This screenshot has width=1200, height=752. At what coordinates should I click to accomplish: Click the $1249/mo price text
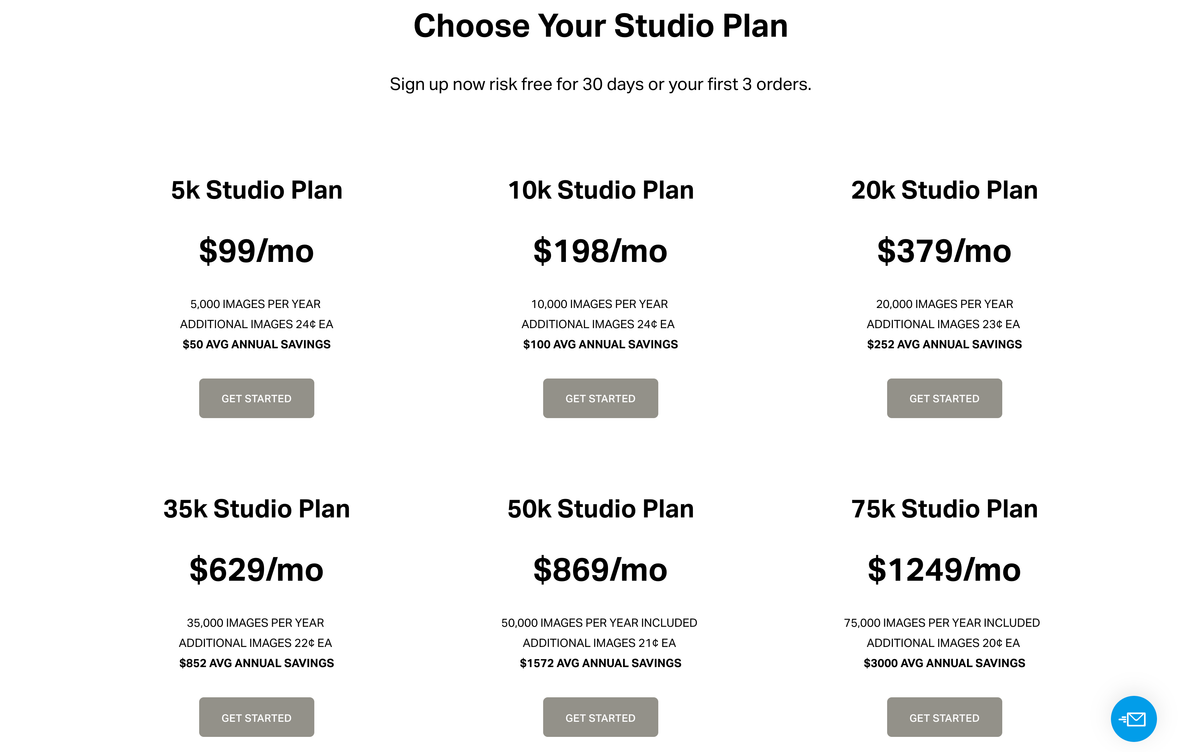(944, 569)
